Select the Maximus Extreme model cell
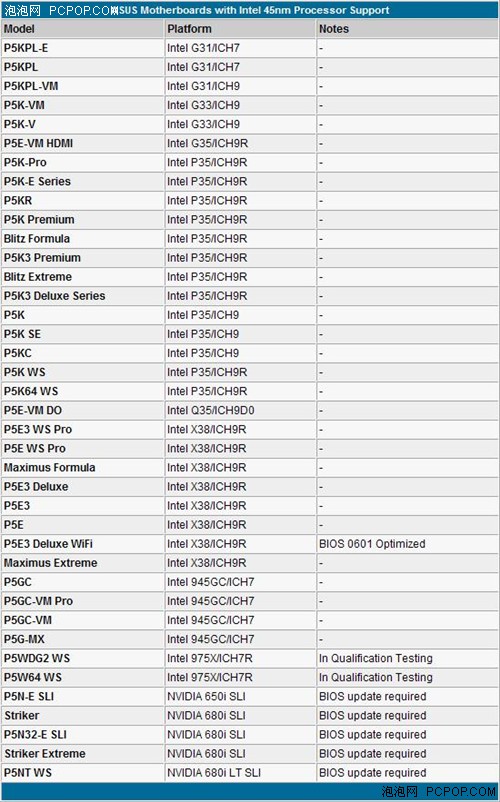 pos(82,563)
